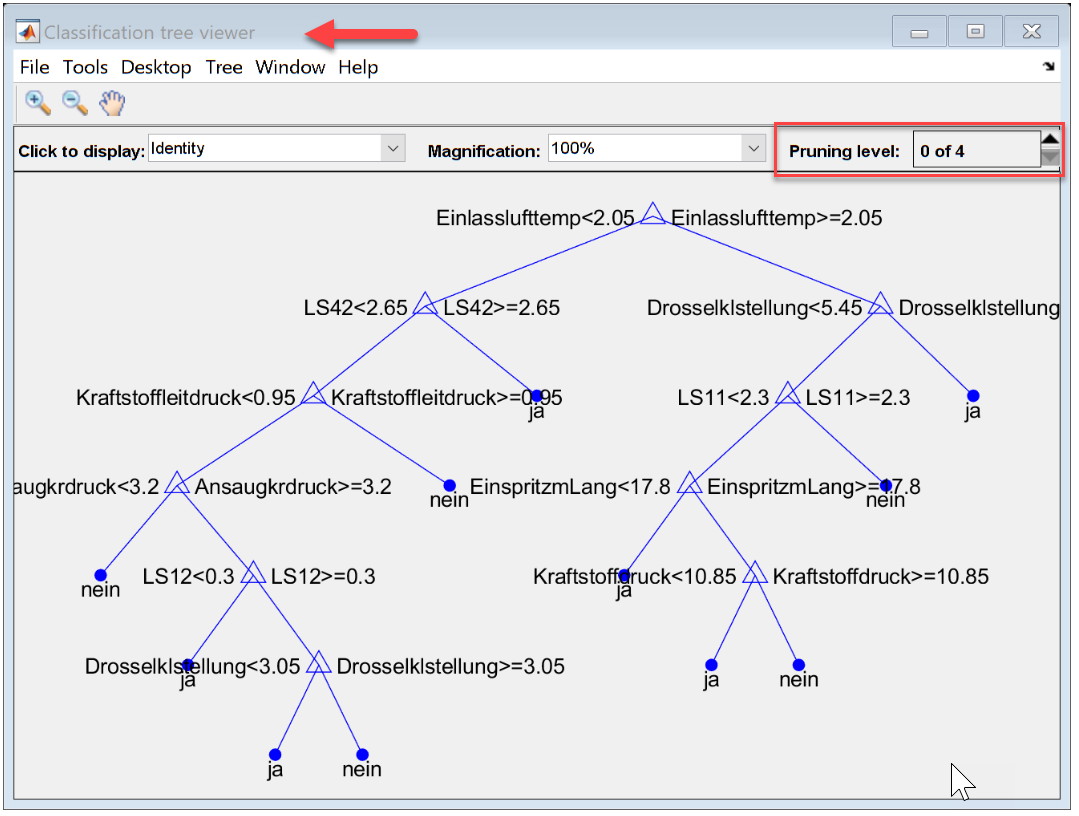Viewport: 1079px width, 816px height.
Task: Maximize the Classification tree viewer window
Action: [975, 32]
